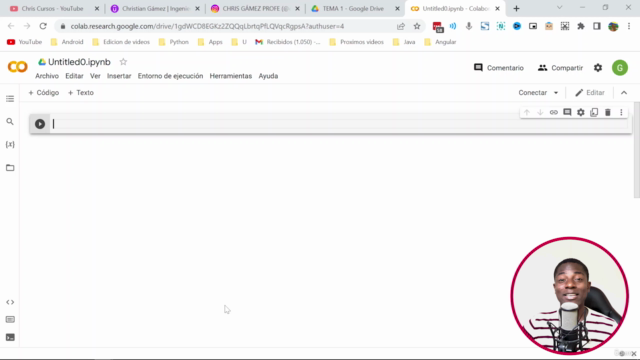This screenshot has width=640, height=360.
Task: Reload the page
Action: click(x=43, y=26)
